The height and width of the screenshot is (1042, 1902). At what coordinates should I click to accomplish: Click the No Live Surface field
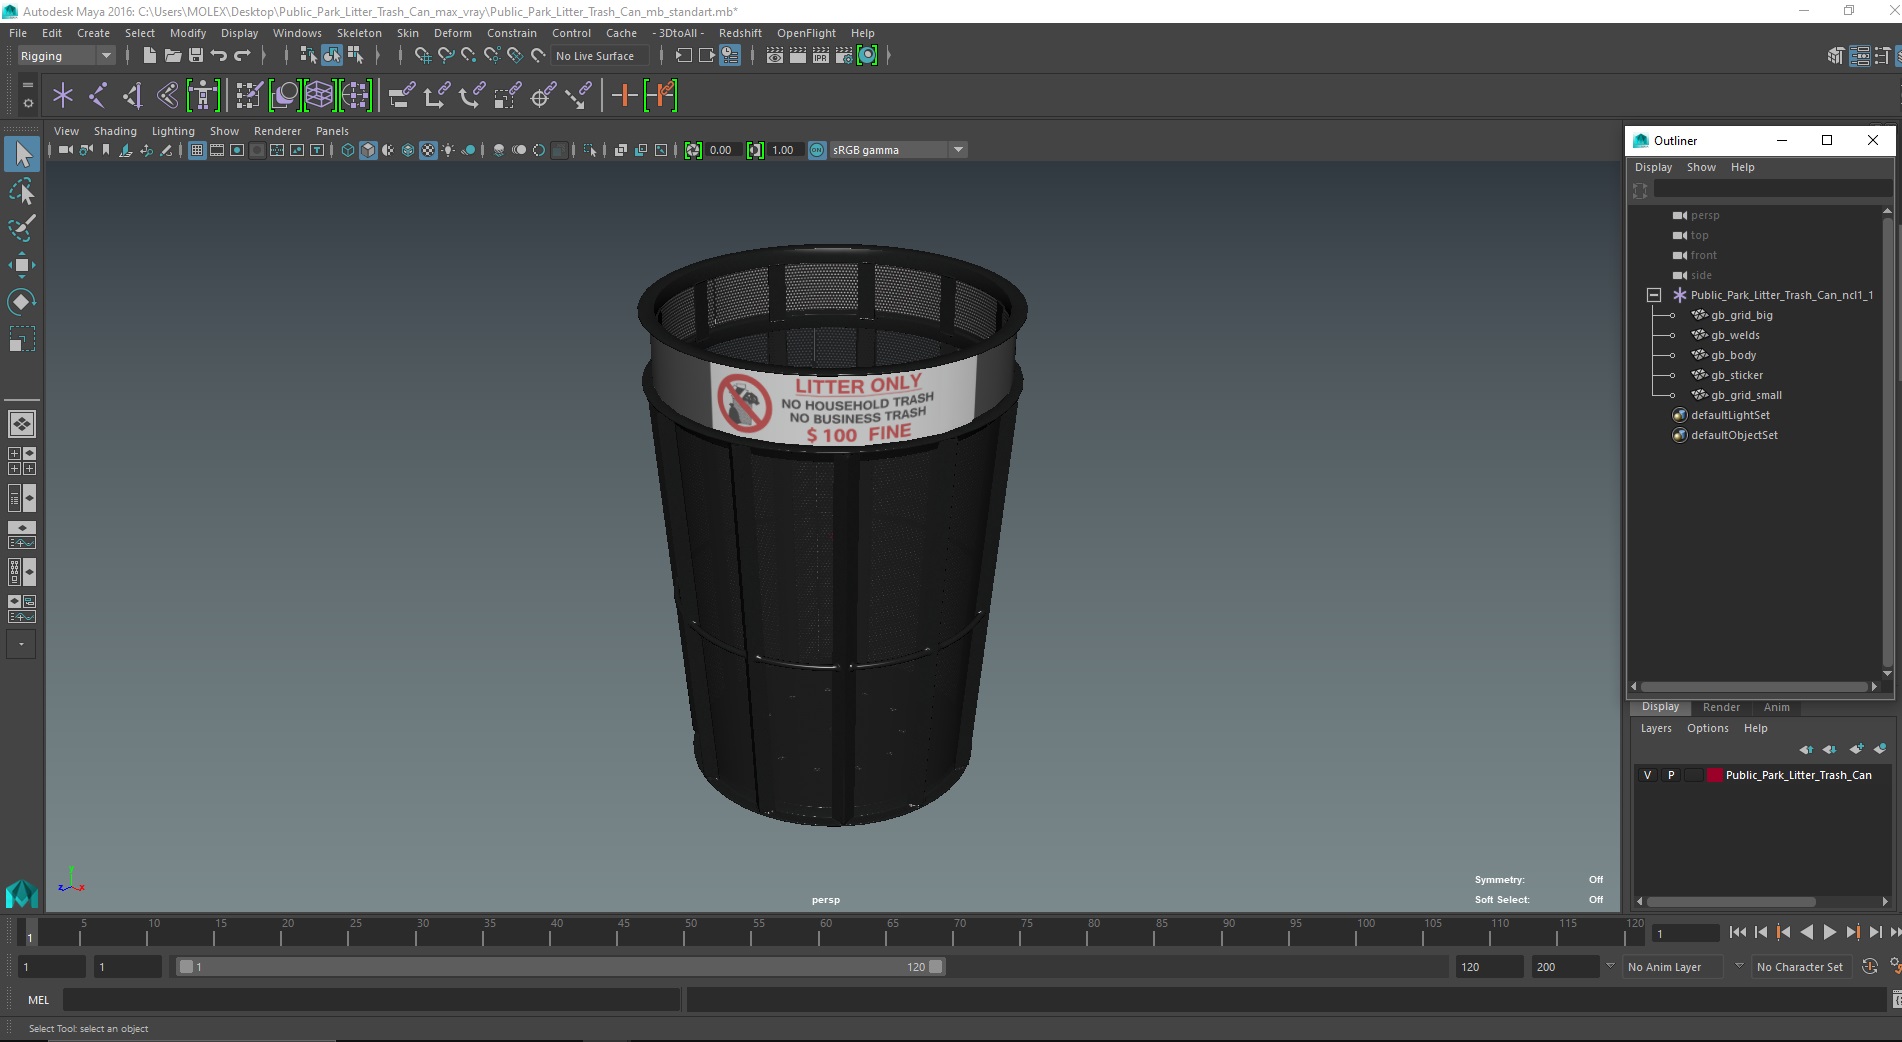[x=600, y=56]
